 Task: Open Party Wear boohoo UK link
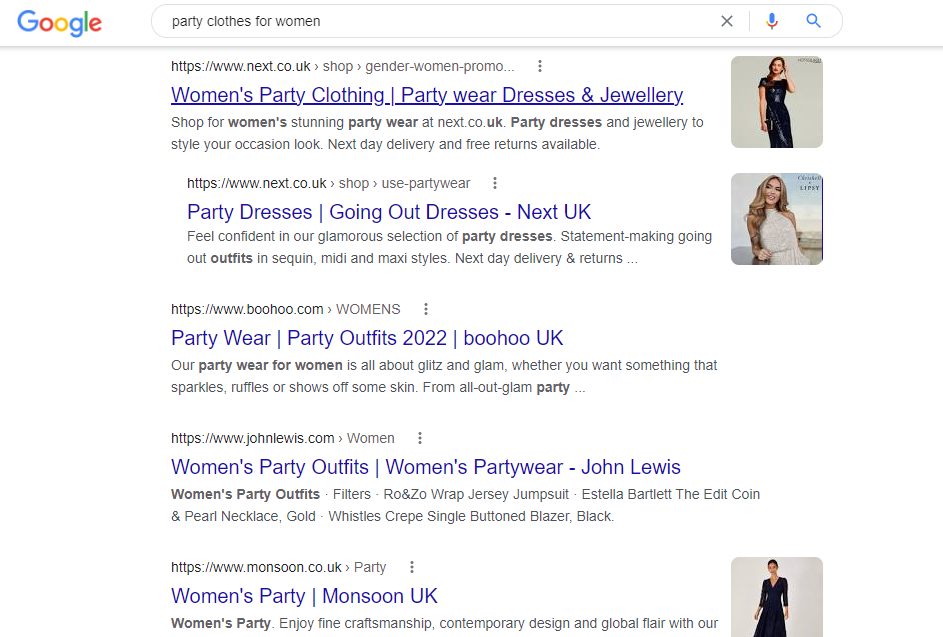[x=367, y=338]
